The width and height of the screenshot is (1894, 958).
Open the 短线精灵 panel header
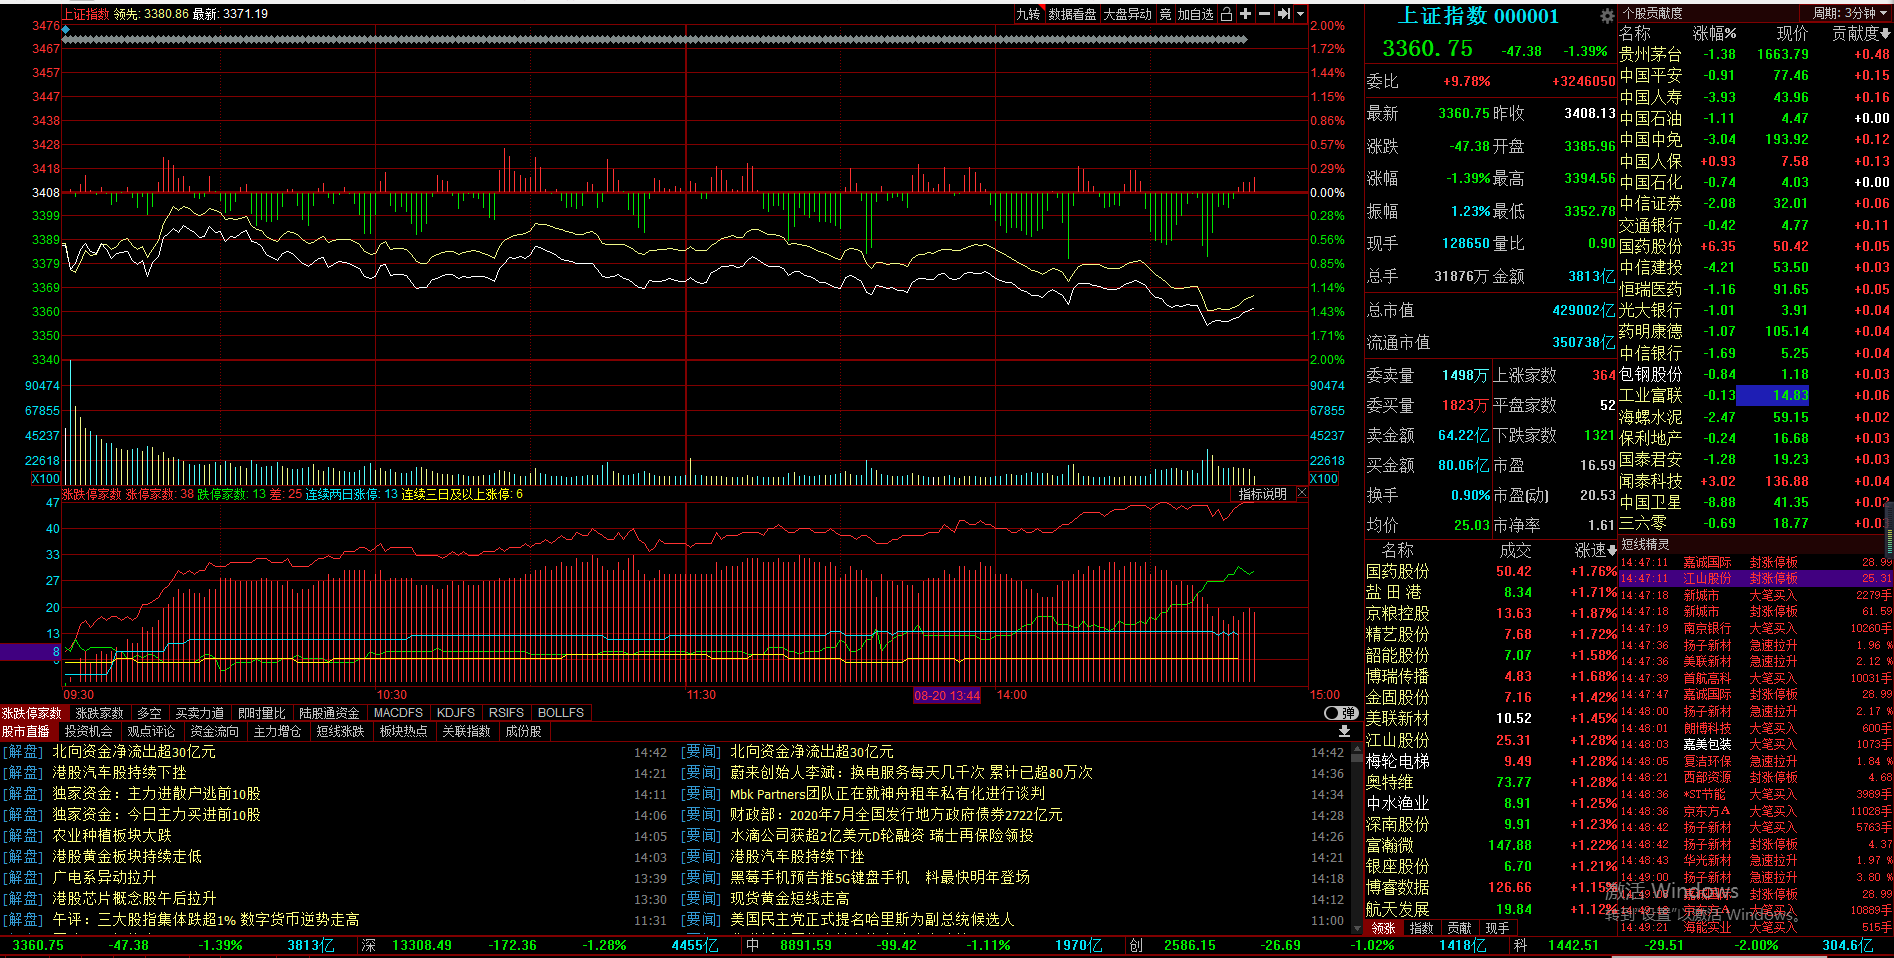1645,544
